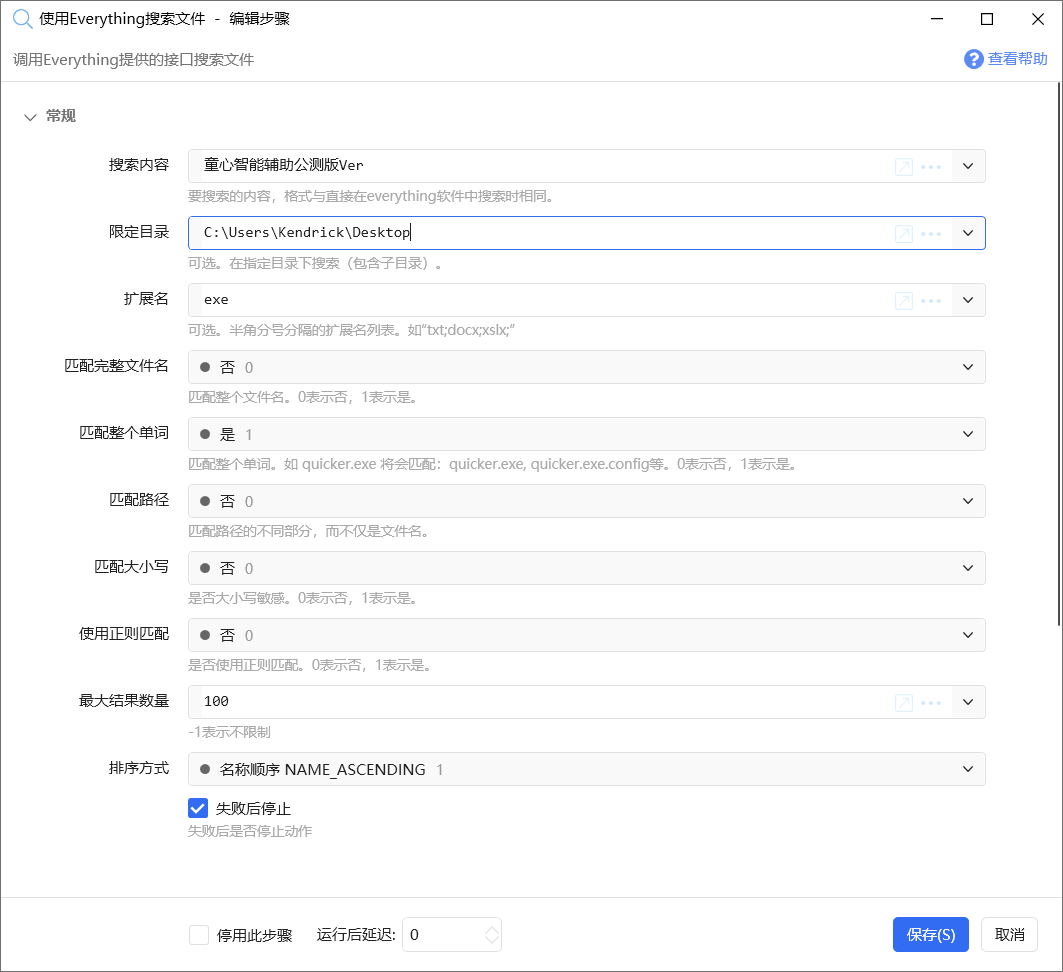This screenshot has height=972, width=1063.
Task: Click the hint '失败后是否停止动作'
Action: (250, 831)
